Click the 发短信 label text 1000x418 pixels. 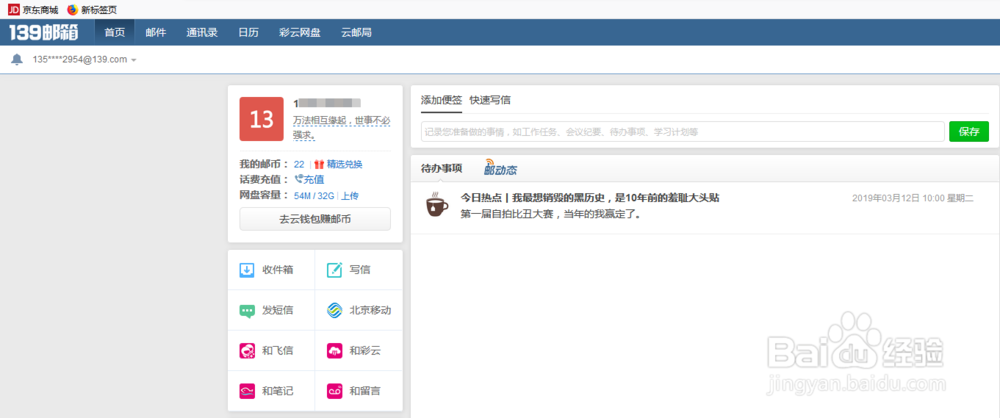click(x=277, y=311)
